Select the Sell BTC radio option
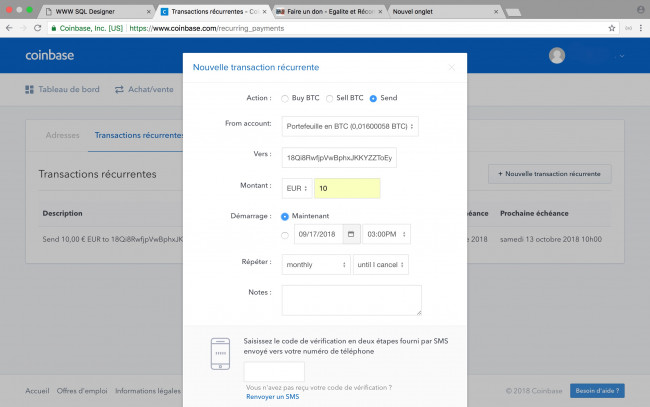The height and width of the screenshot is (407, 650). 330,99
